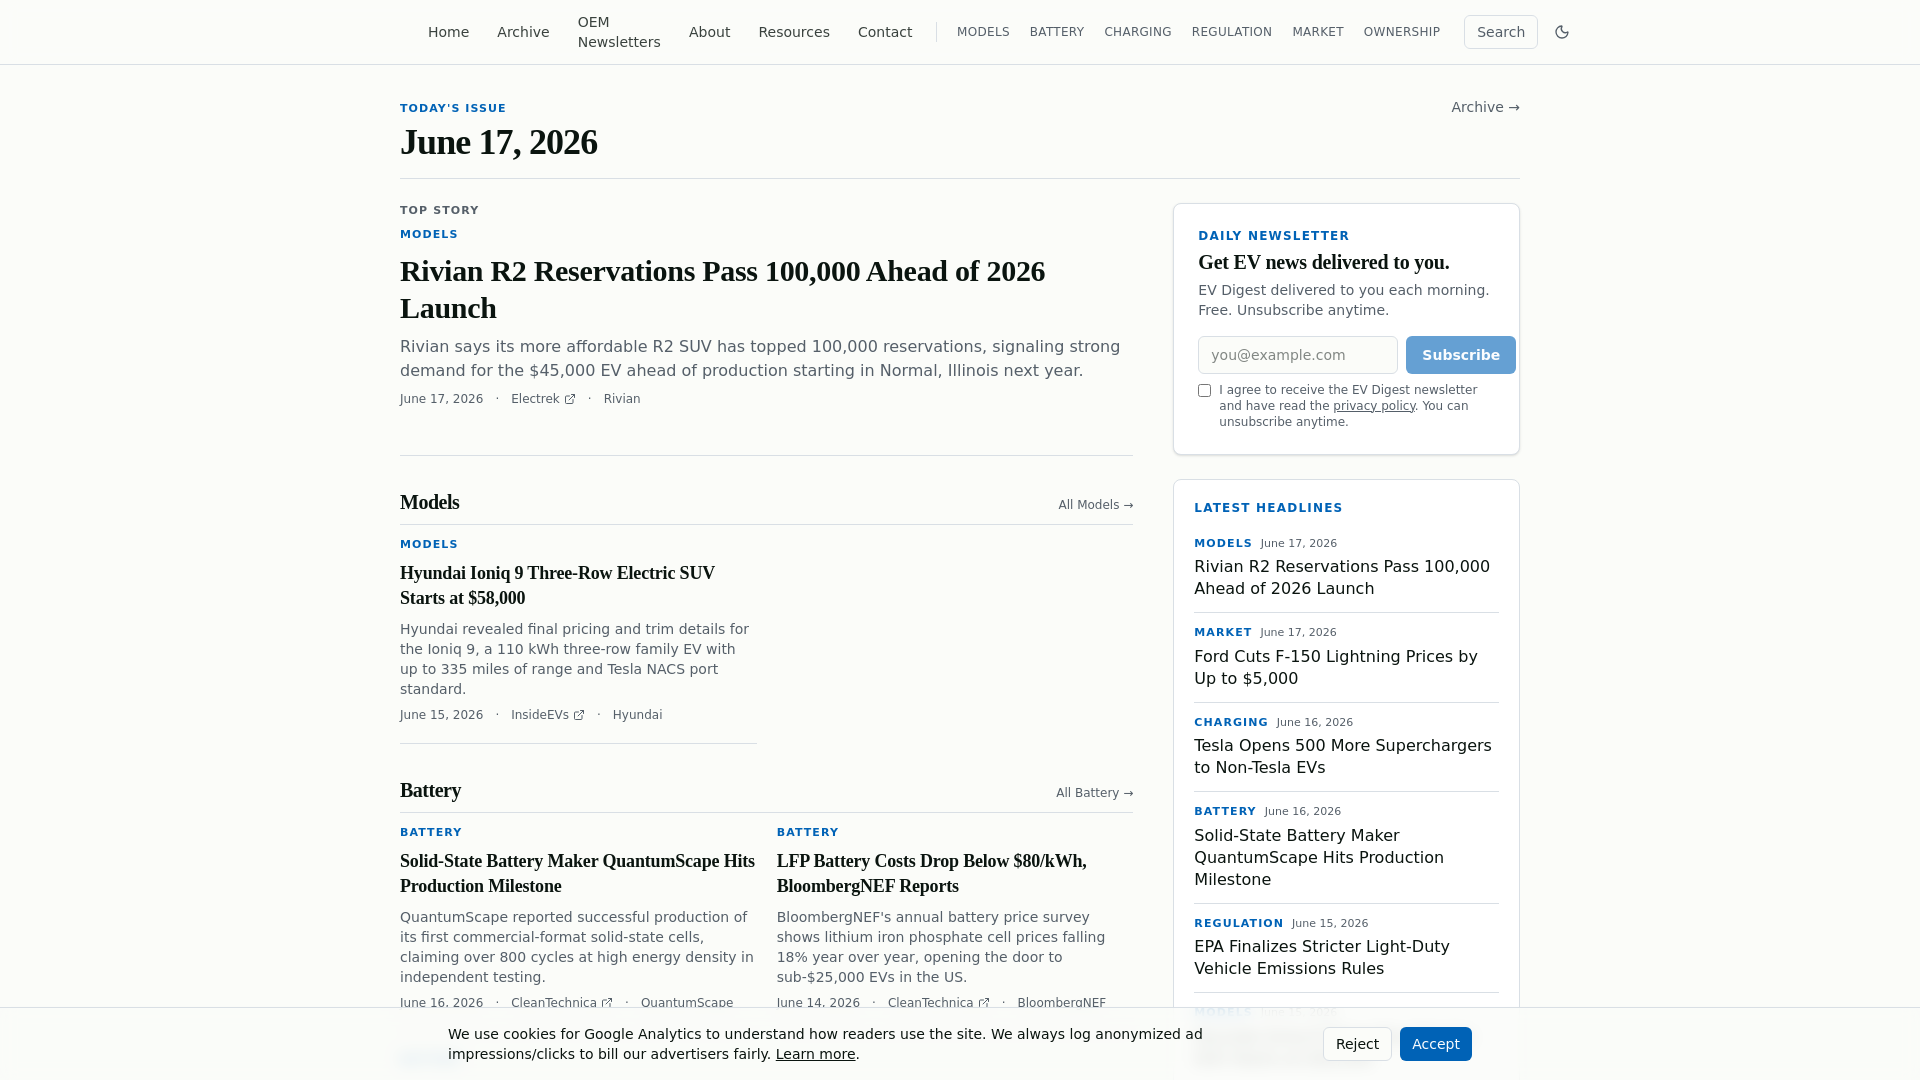Open Tesla Superchargers latest headline

coord(1342,756)
